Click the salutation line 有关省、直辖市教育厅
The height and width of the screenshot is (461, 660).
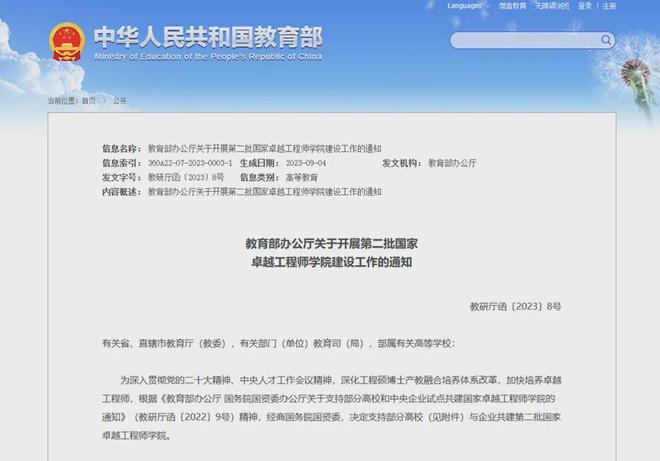point(278,344)
